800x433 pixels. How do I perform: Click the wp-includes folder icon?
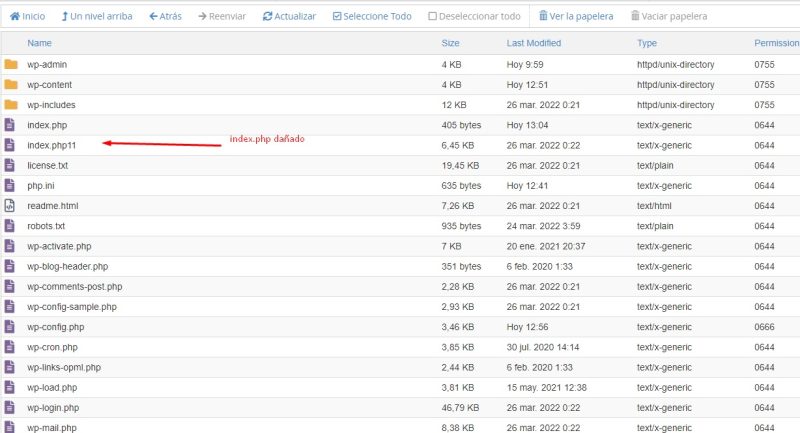click(11, 105)
